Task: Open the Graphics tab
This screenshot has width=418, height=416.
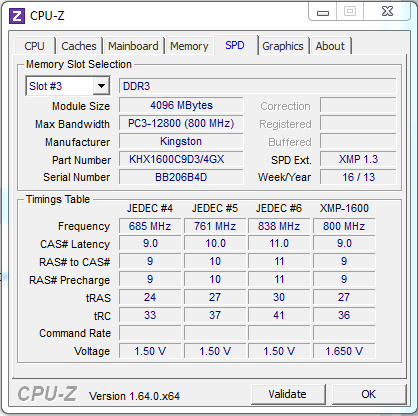Action: tap(283, 46)
